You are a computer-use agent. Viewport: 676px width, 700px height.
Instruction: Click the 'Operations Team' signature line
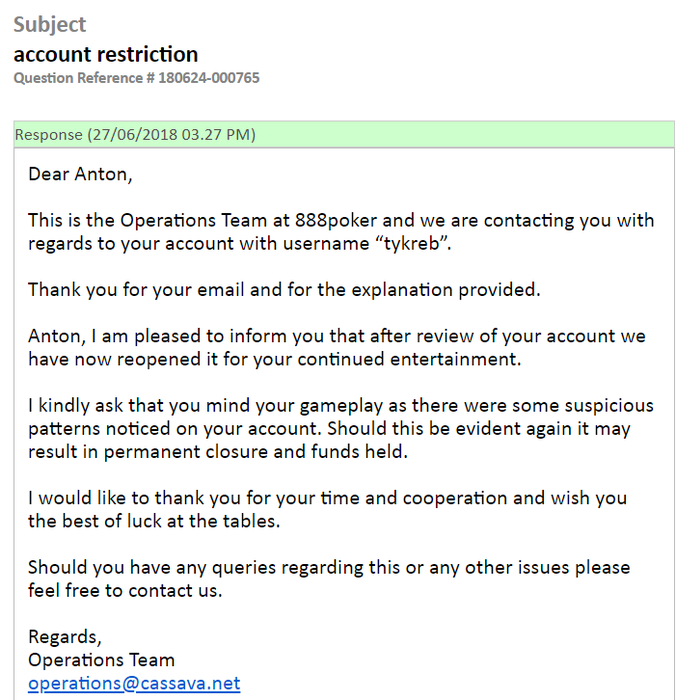pos(101,660)
